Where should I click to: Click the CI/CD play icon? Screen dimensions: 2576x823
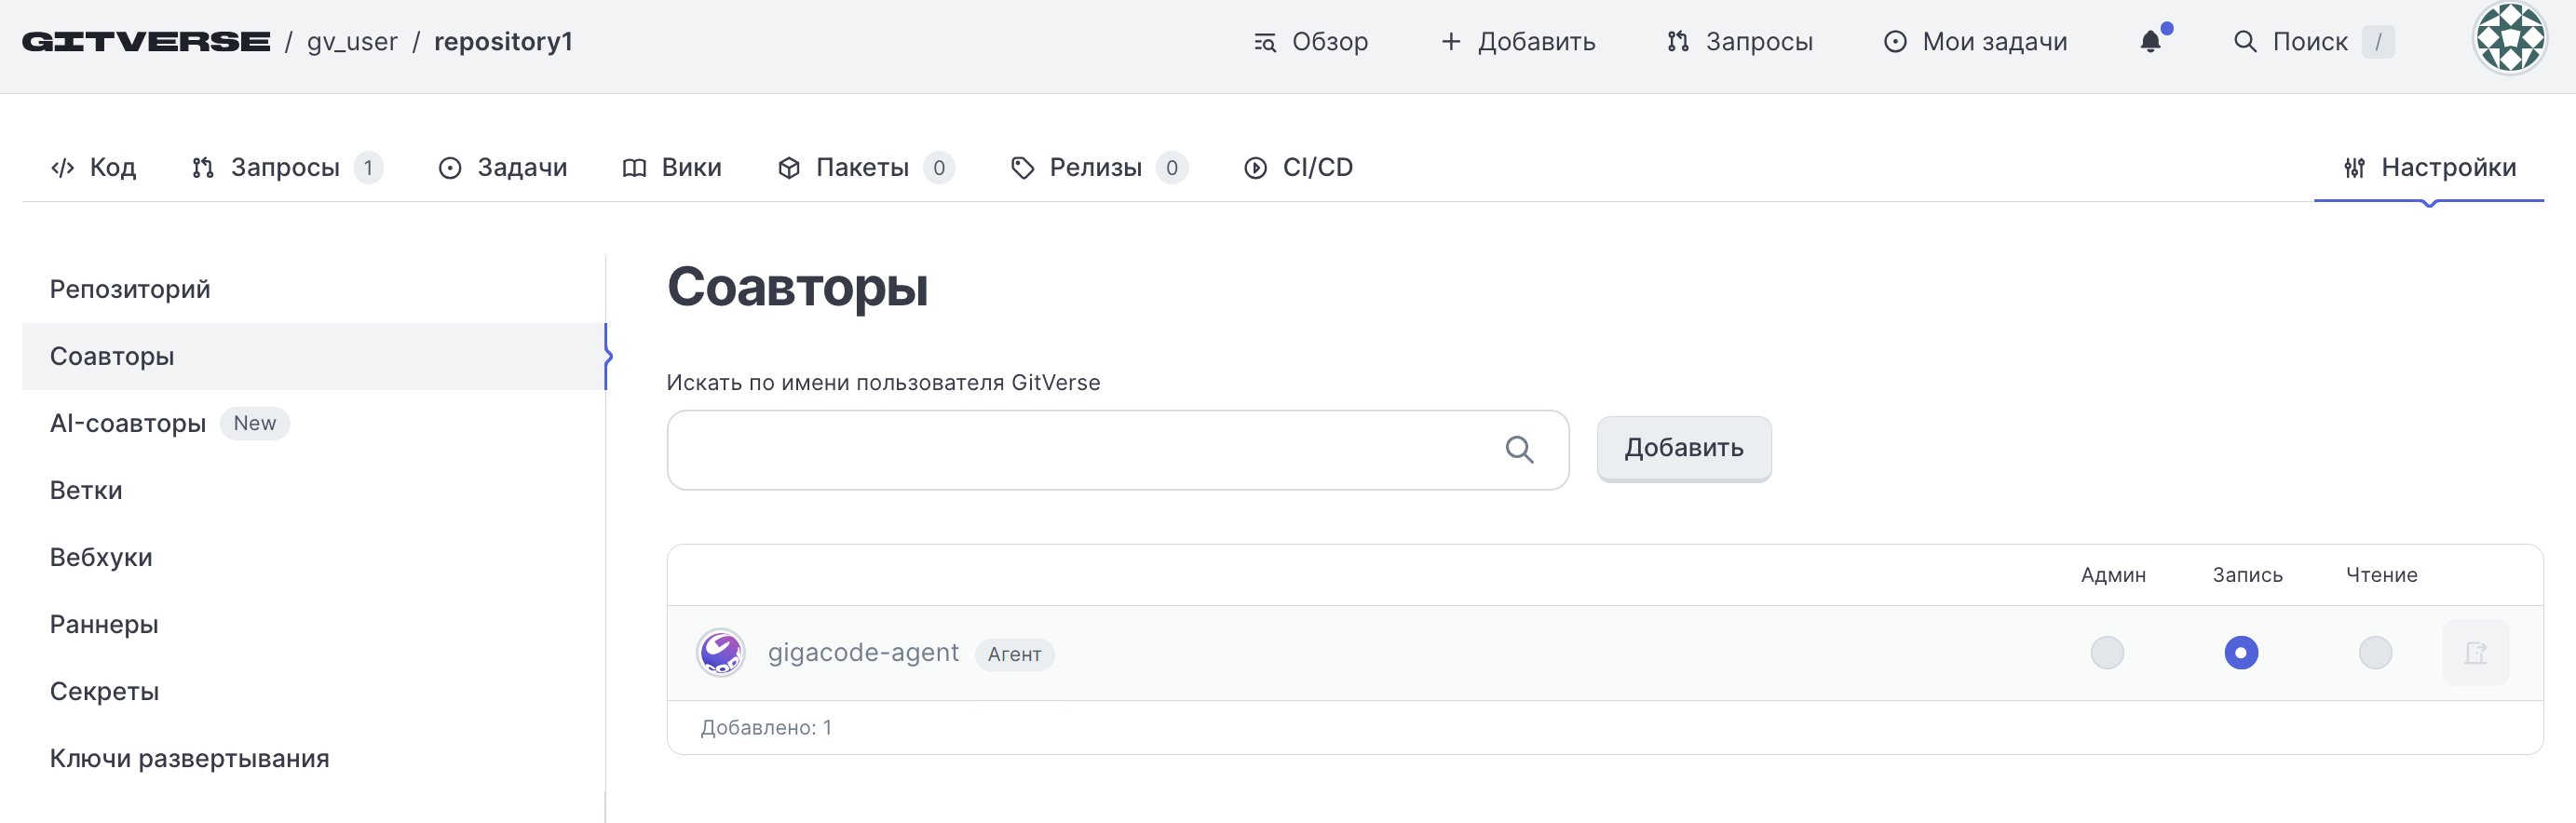coord(1255,168)
